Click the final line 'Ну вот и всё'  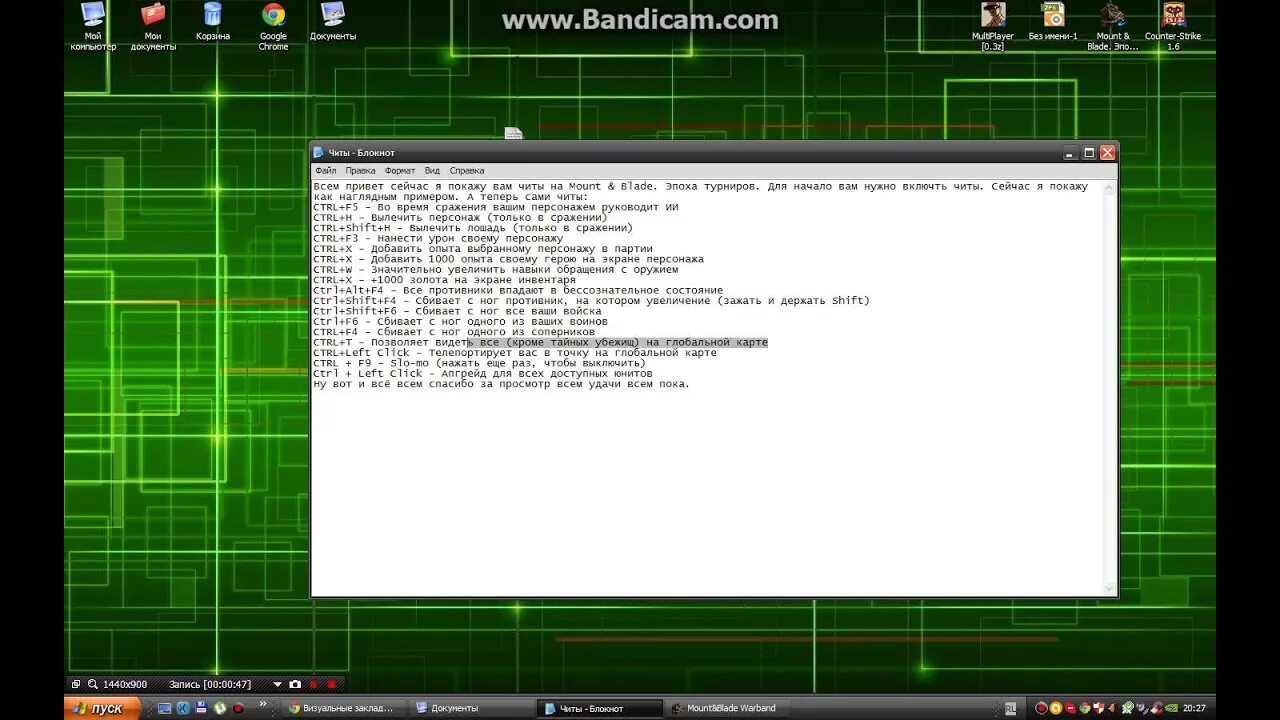point(501,384)
